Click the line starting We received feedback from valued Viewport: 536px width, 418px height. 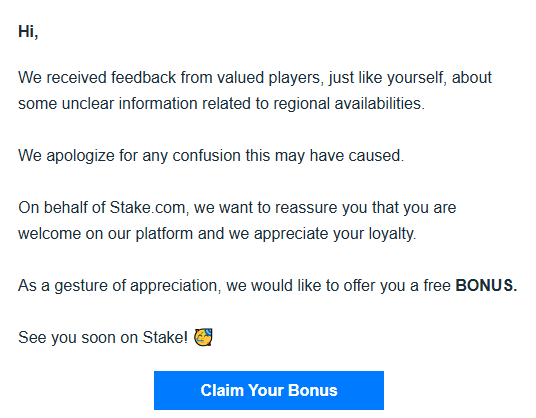[x=255, y=78]
